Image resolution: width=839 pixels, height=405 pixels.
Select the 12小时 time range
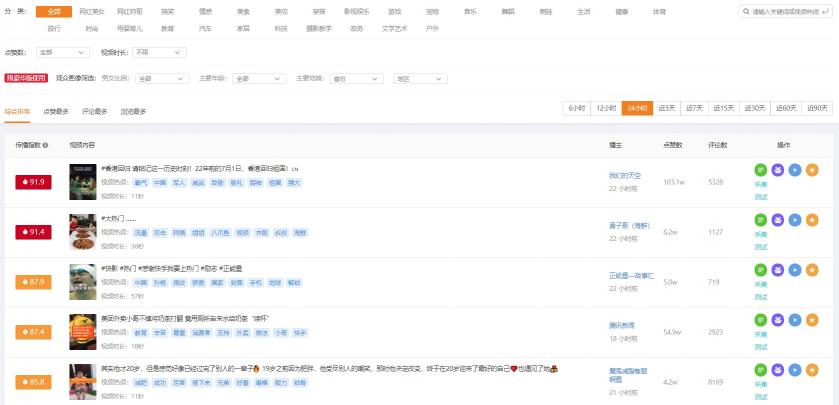pyautogui.click(x=606, y=108)
